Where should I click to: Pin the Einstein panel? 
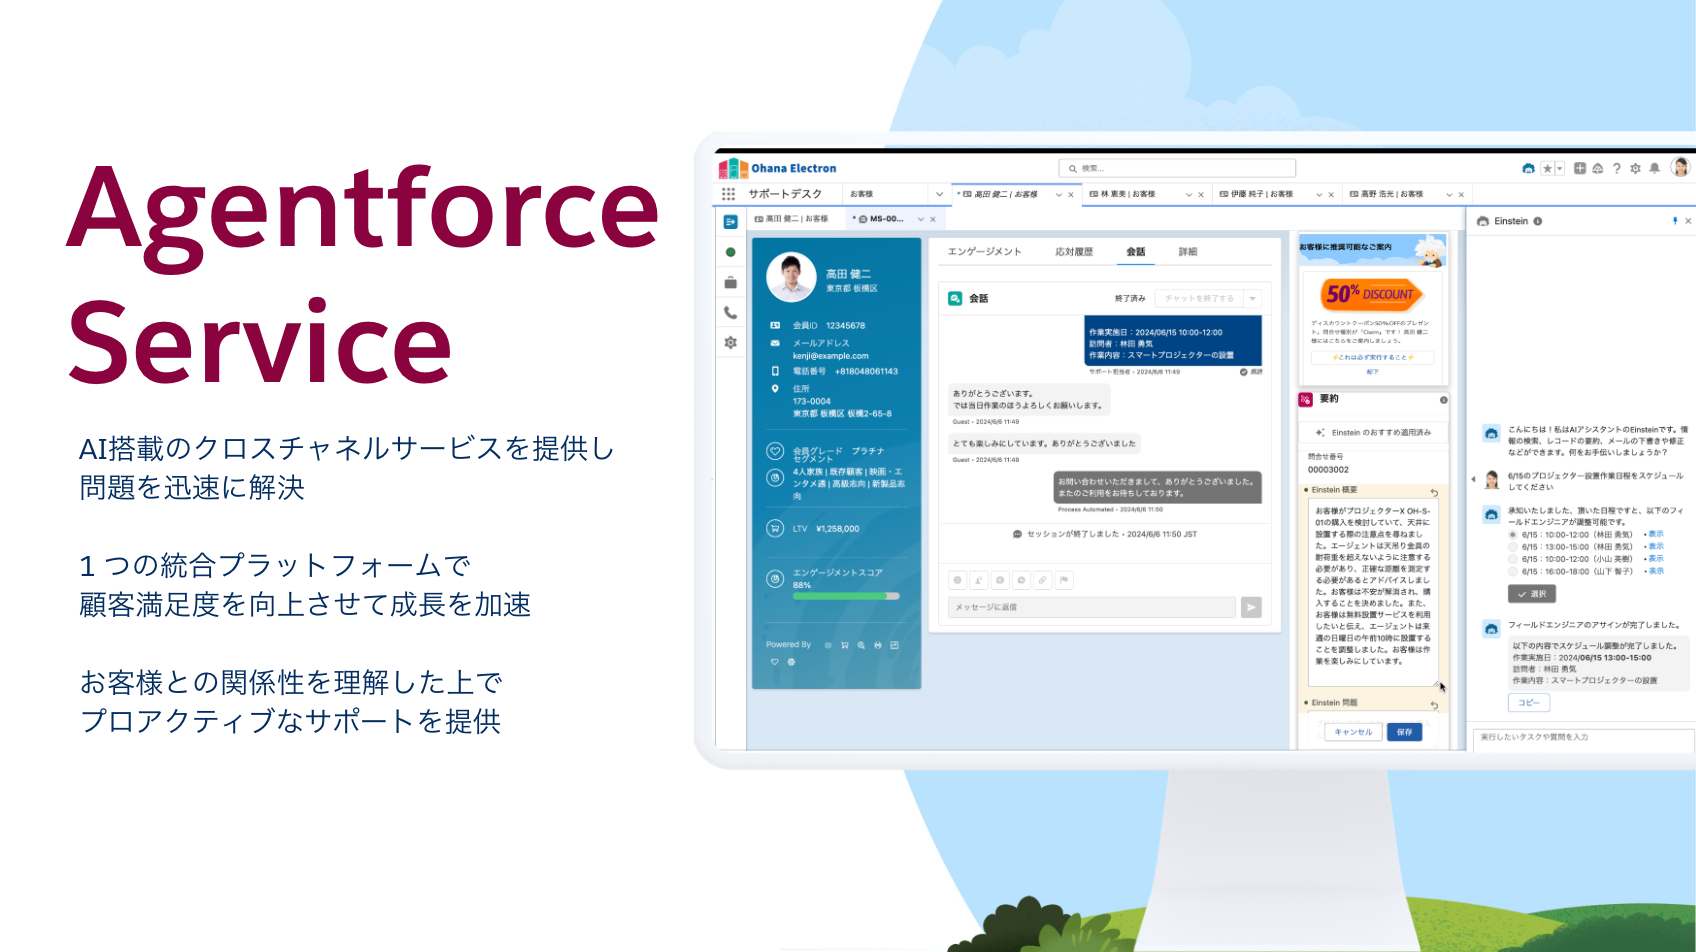[x=1675, y=221]
